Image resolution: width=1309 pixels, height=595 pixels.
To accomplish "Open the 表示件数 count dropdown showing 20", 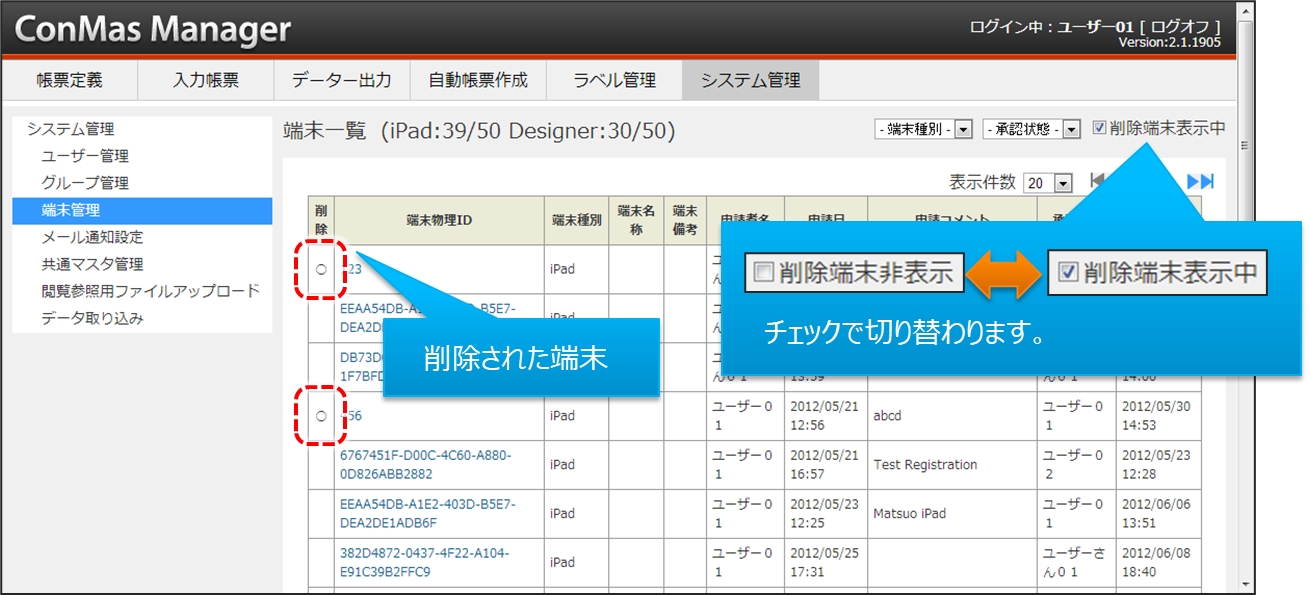I will tap(1048, 183).
